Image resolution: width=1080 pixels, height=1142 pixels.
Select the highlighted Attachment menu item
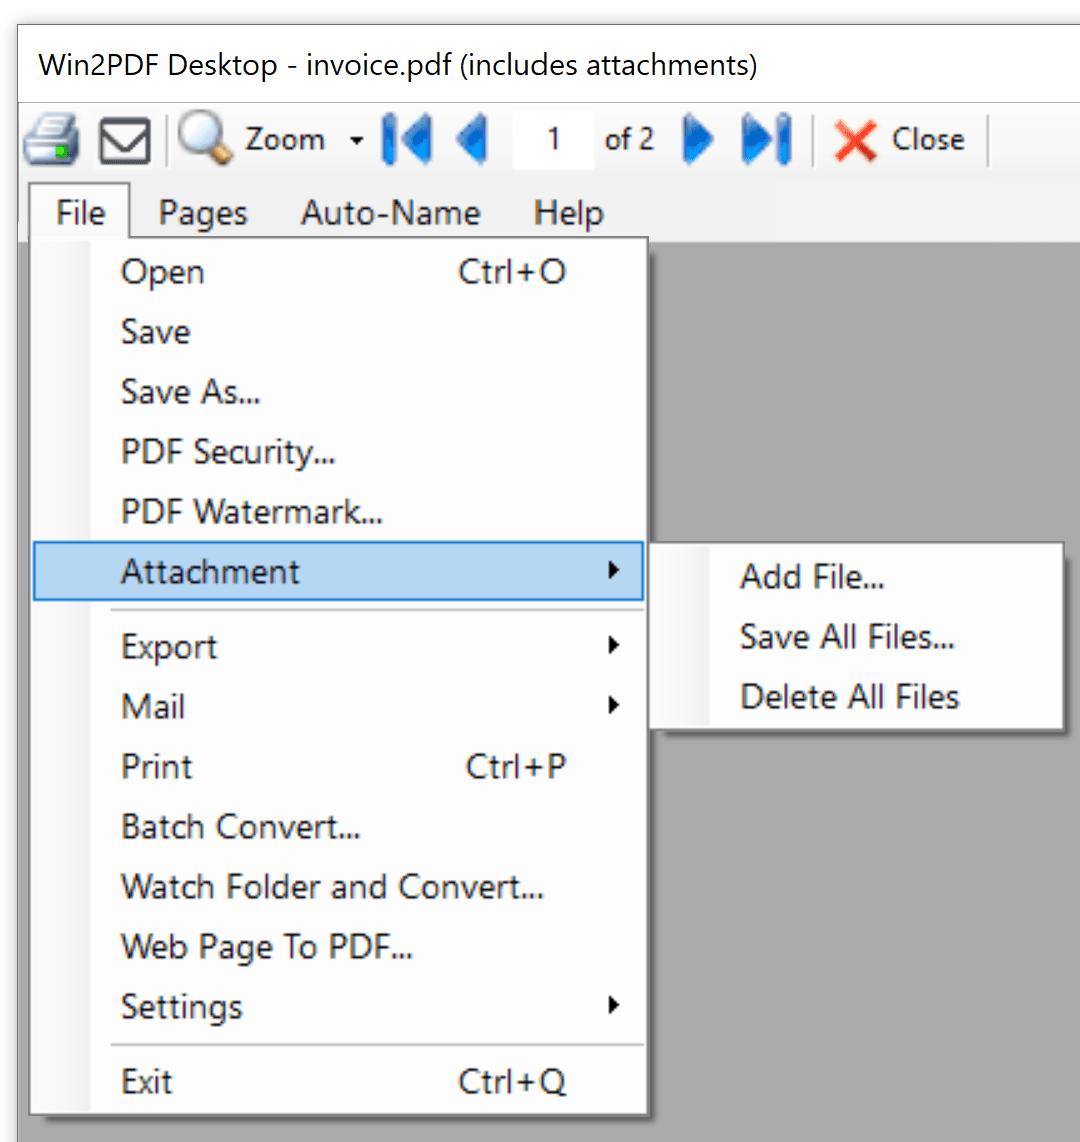tap(339, 571)
